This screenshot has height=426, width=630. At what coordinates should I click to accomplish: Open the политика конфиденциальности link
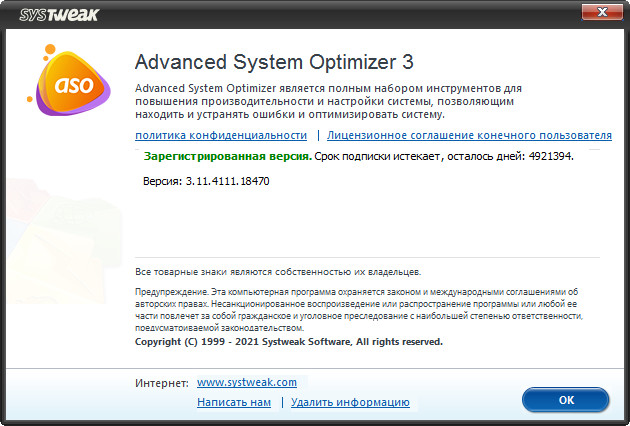tap(221, 135)
